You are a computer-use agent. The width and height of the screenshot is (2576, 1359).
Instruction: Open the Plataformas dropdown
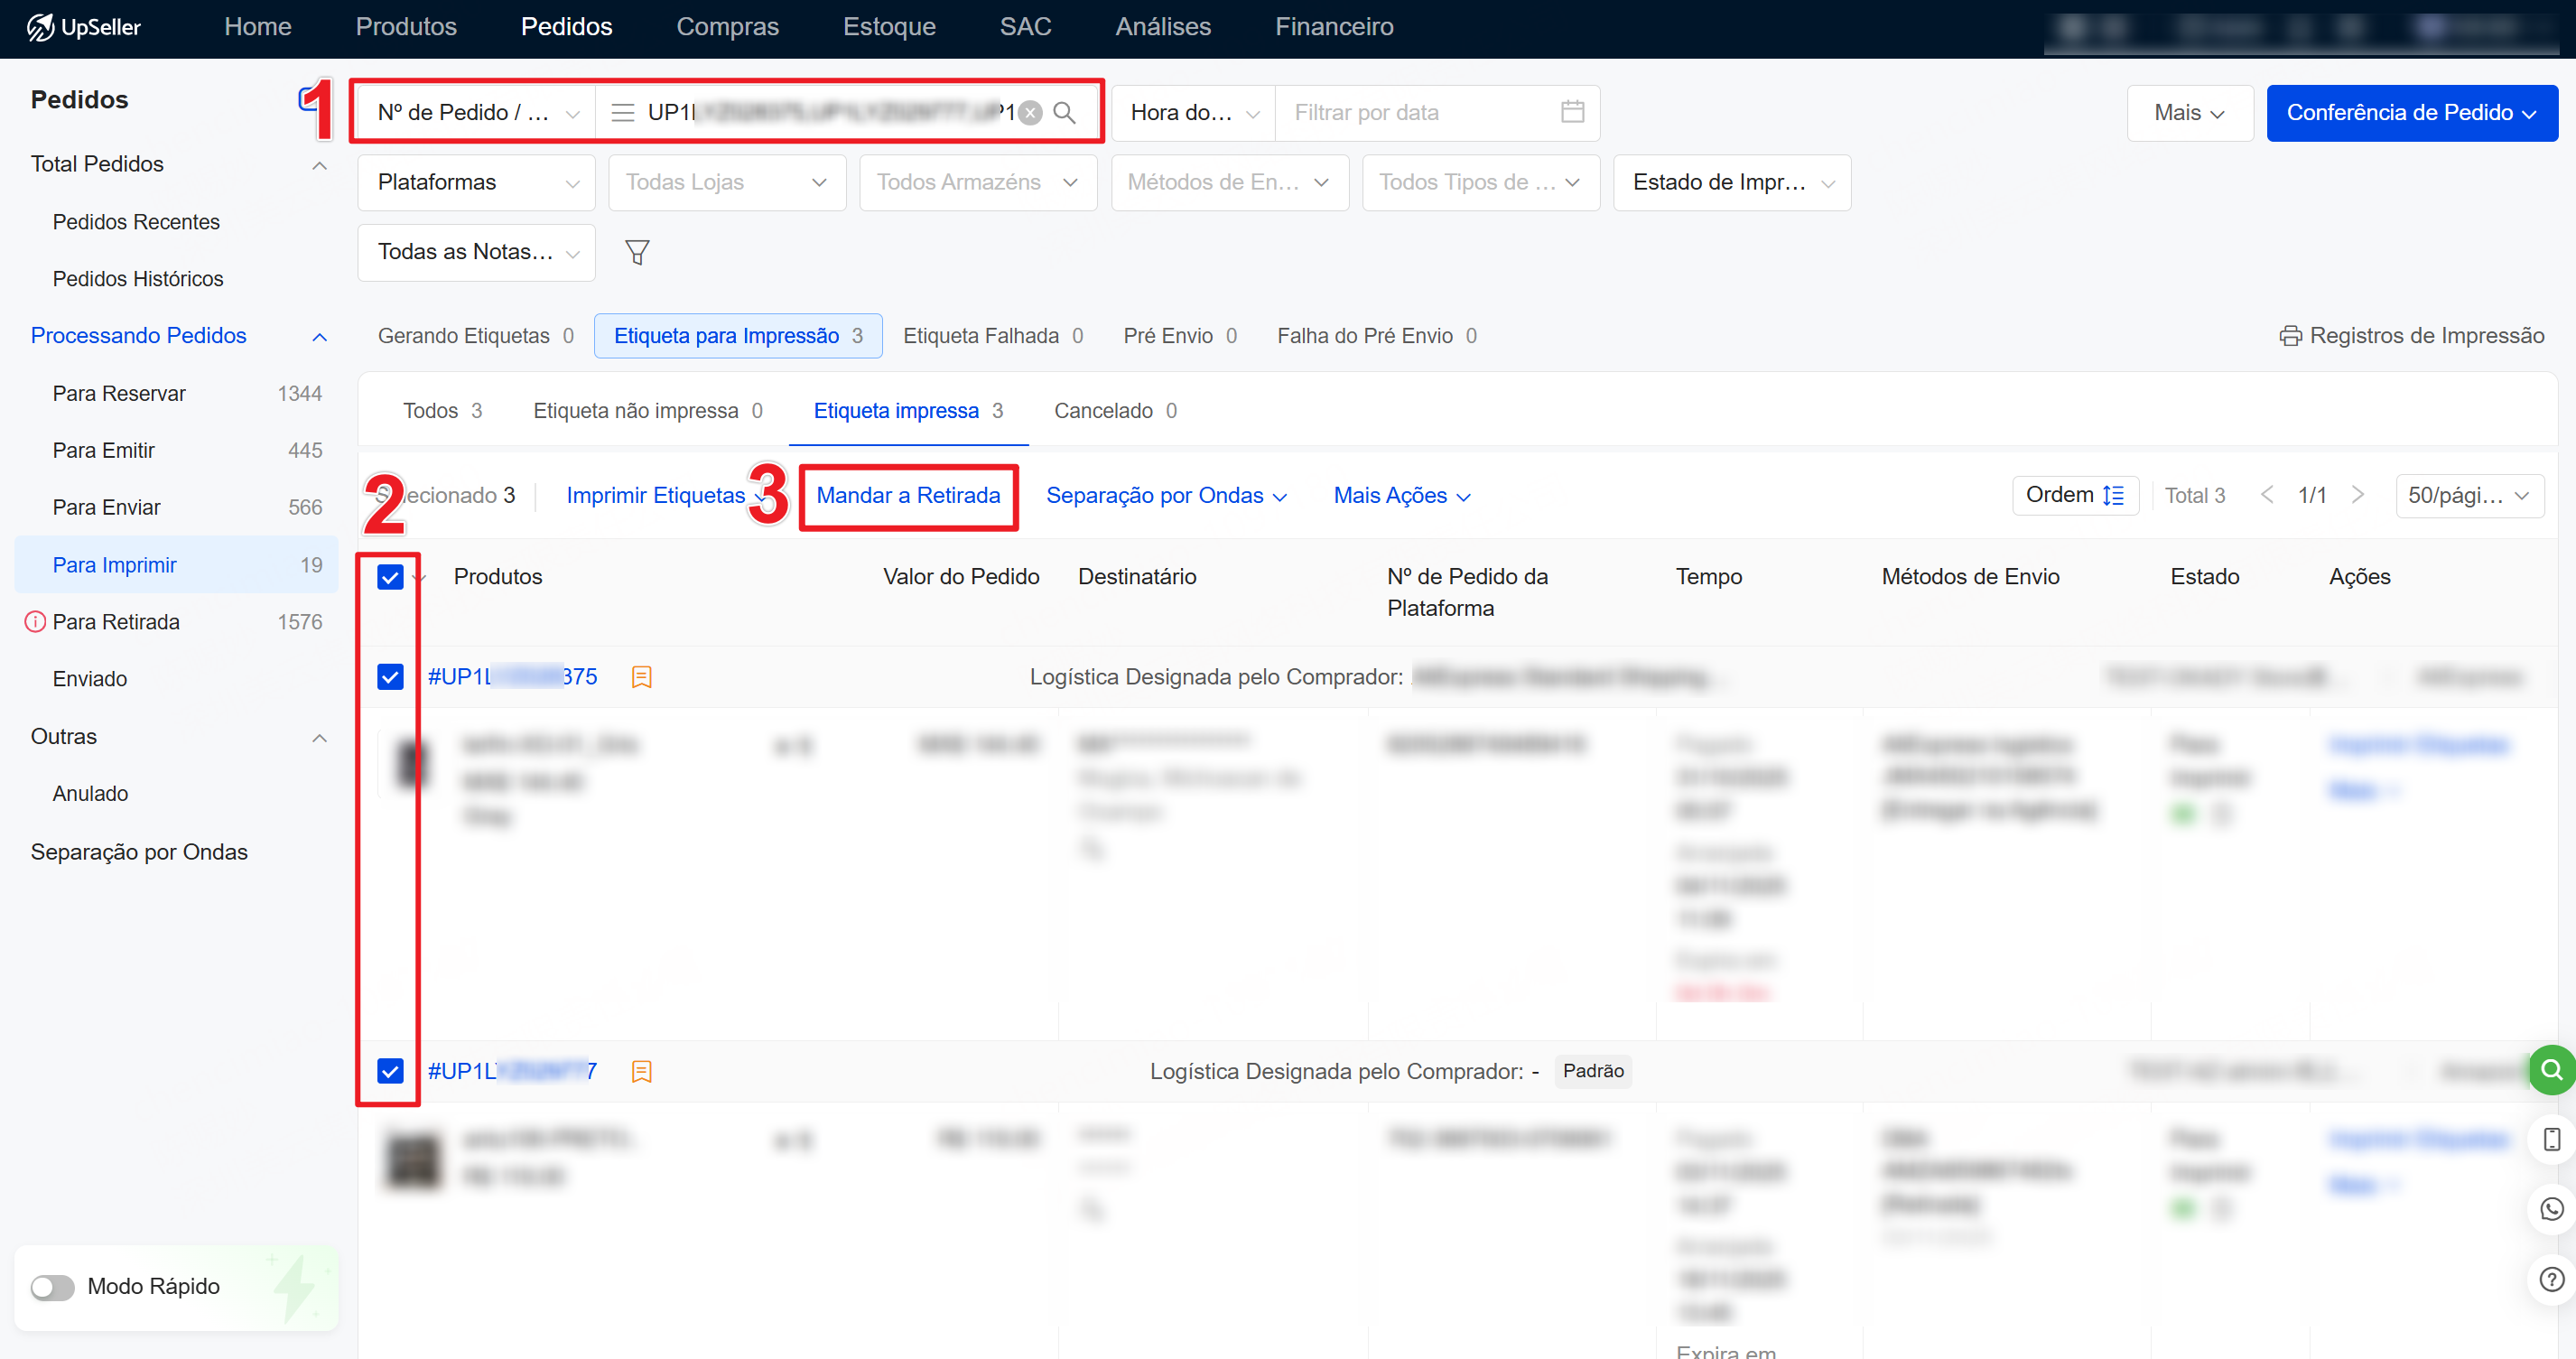coord(476,182)
